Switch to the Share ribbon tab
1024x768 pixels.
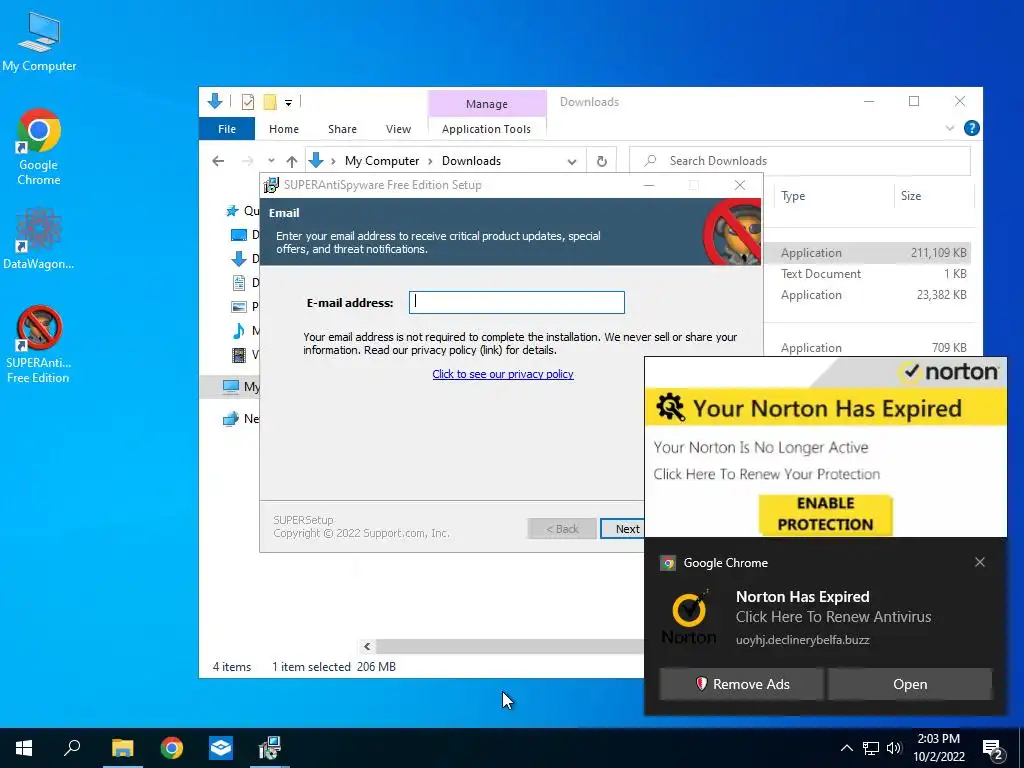pos(342,129)
